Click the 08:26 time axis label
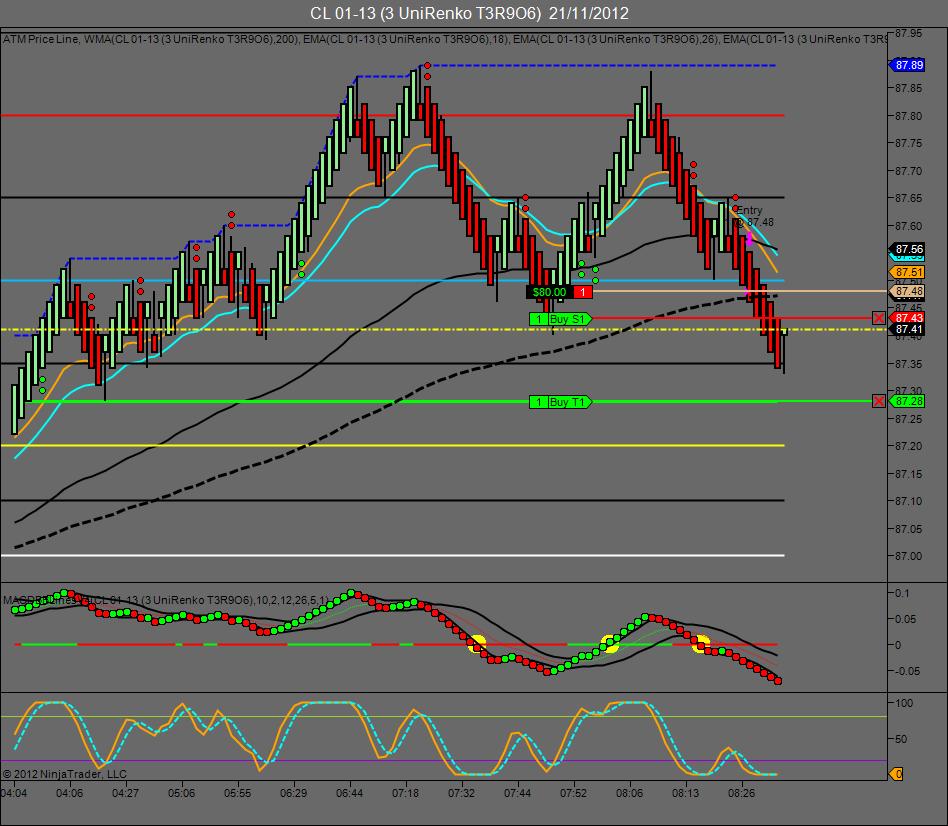The width and height of the screenshot is (948, 826). [741, 792]
